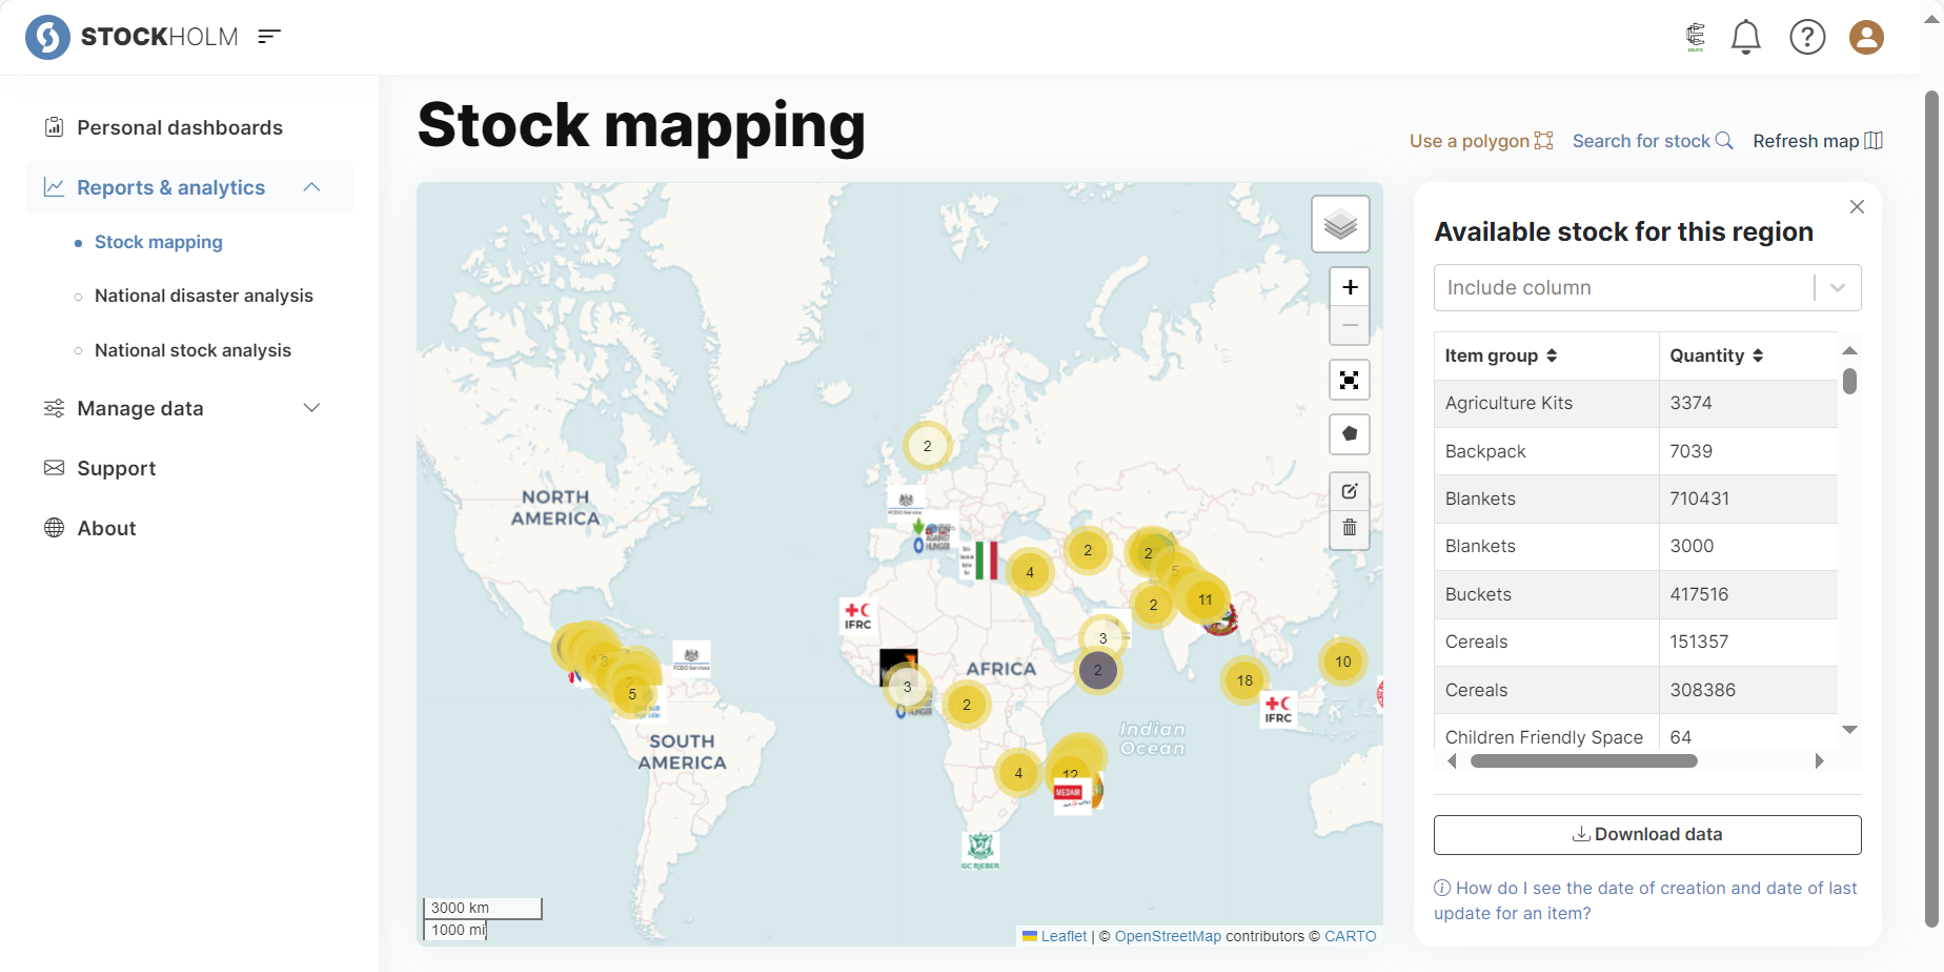Sort table by Quantity

point(1757,356)
